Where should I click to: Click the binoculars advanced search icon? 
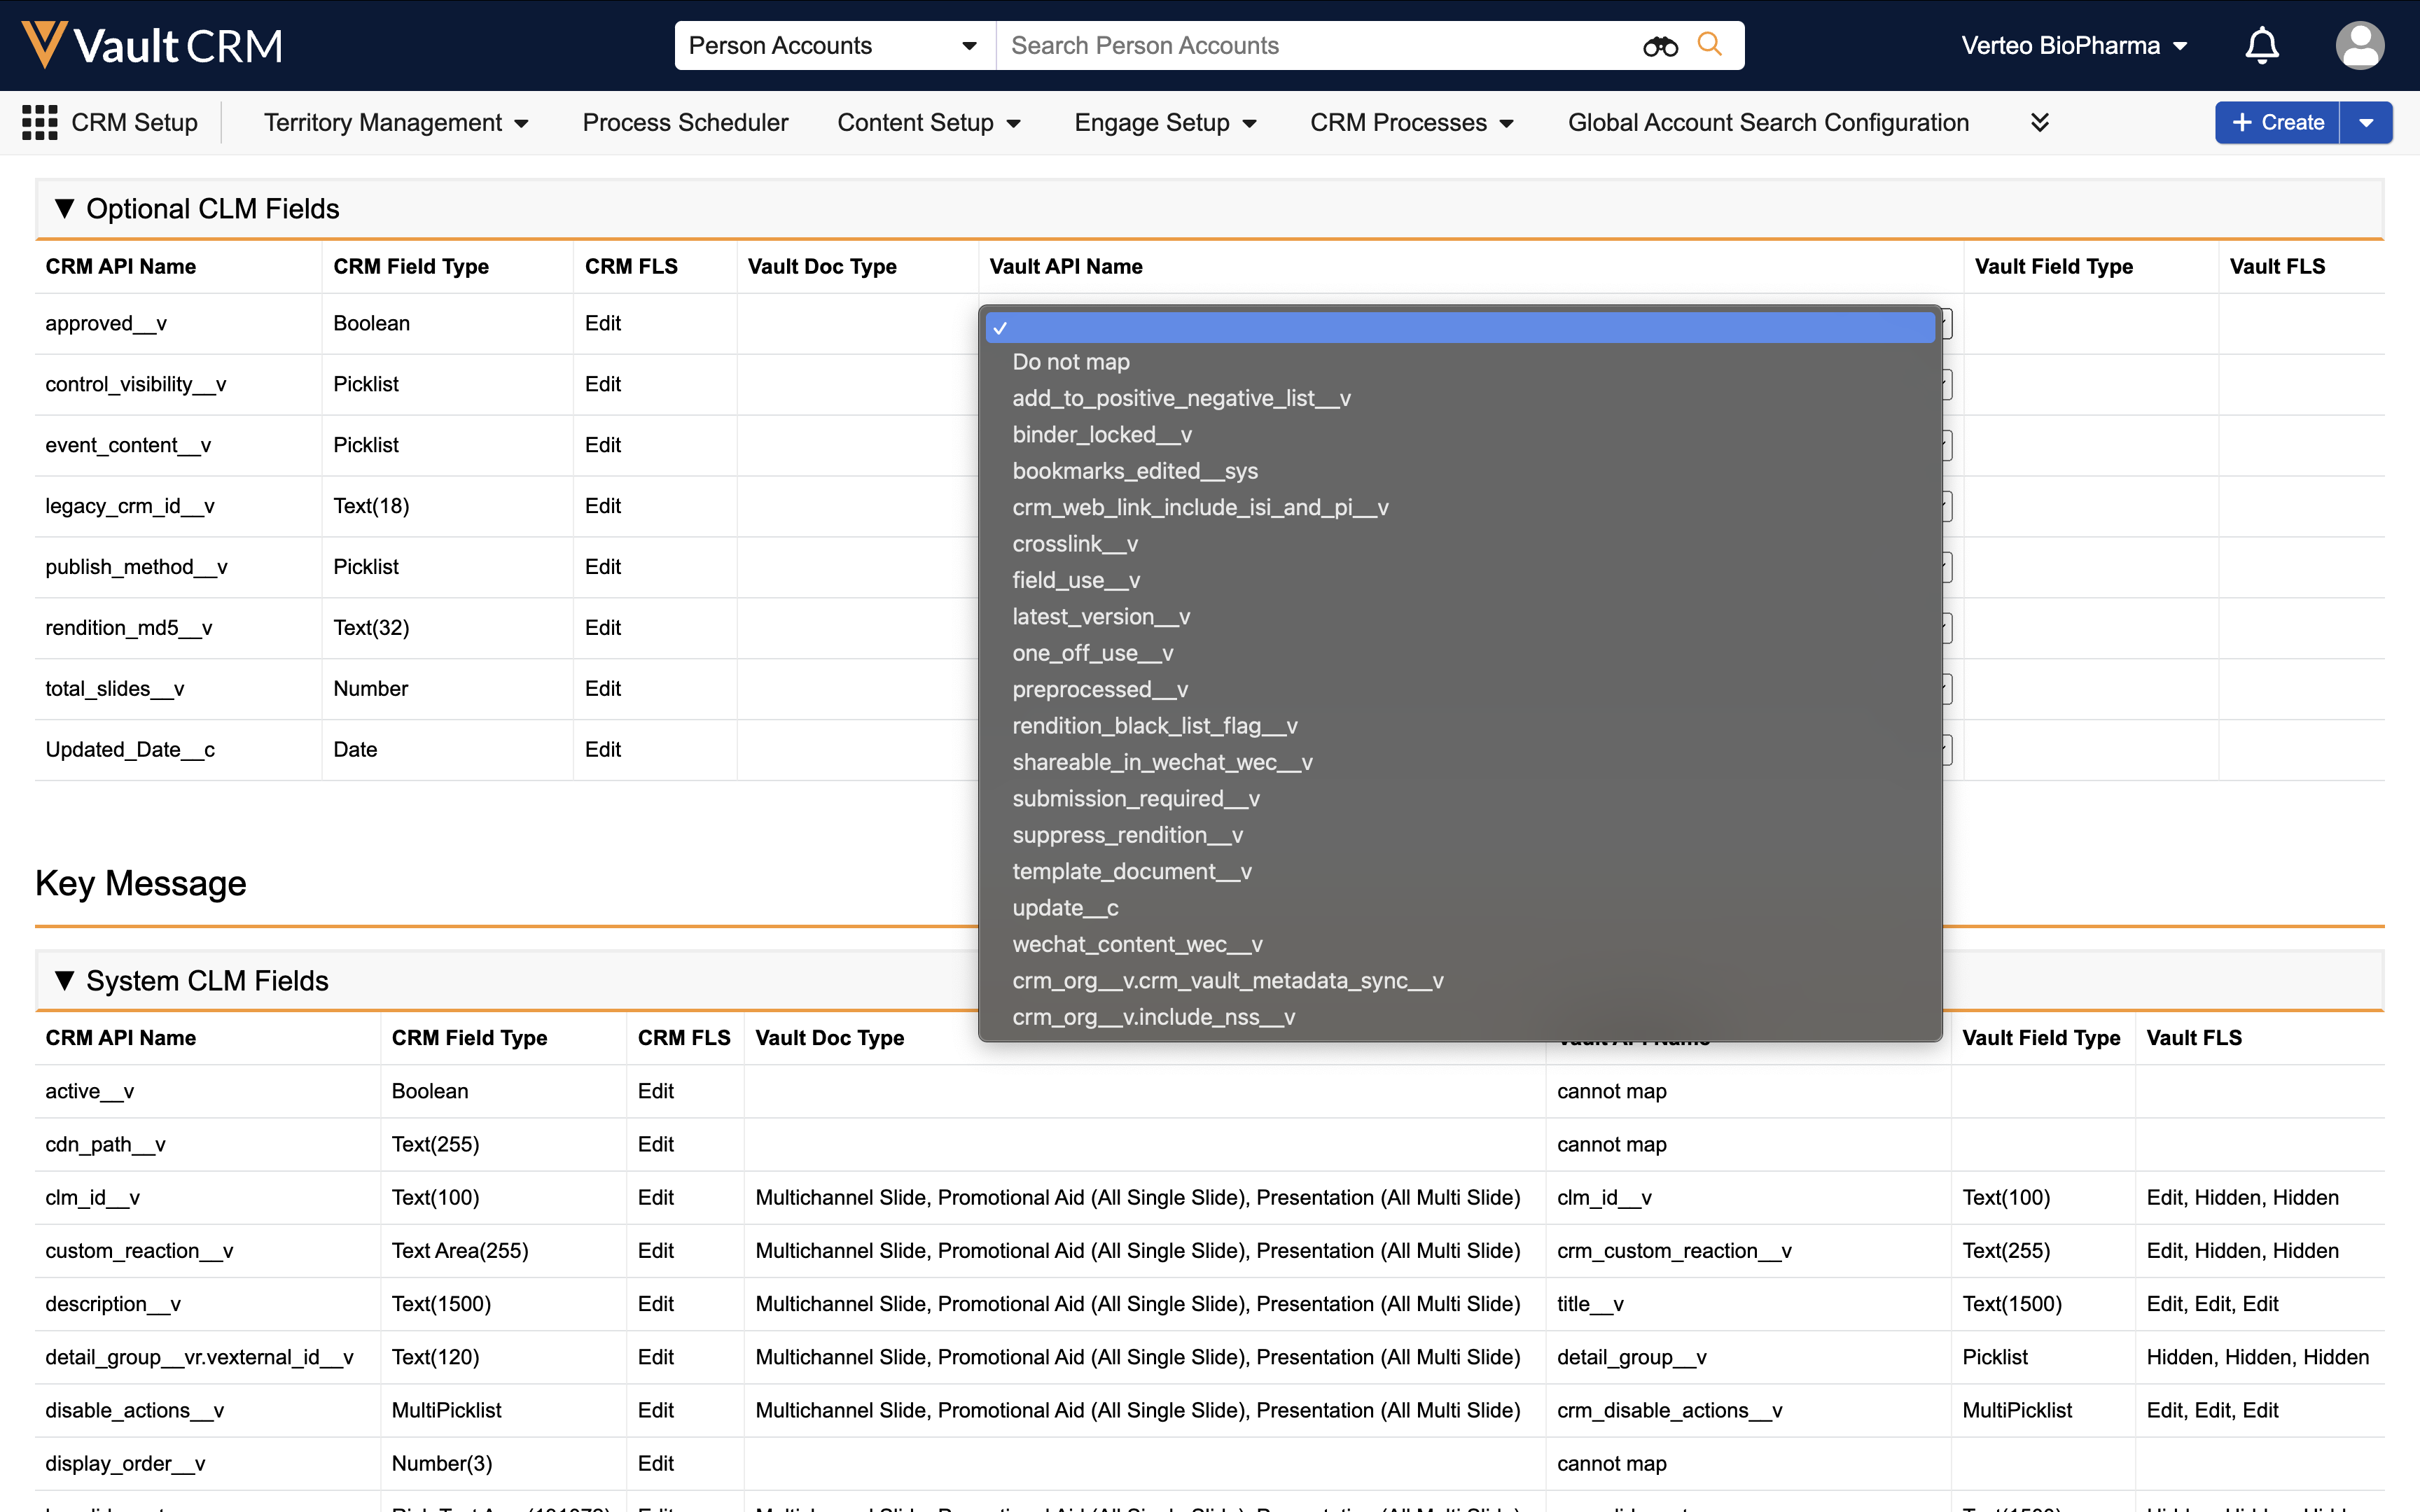pos(1660,46)
